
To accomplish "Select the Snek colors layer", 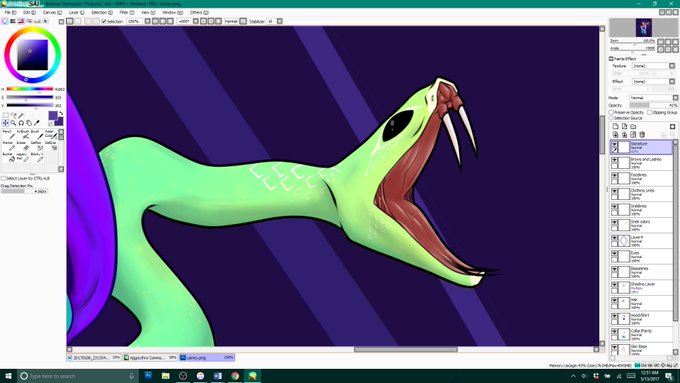I will point(641,225).
